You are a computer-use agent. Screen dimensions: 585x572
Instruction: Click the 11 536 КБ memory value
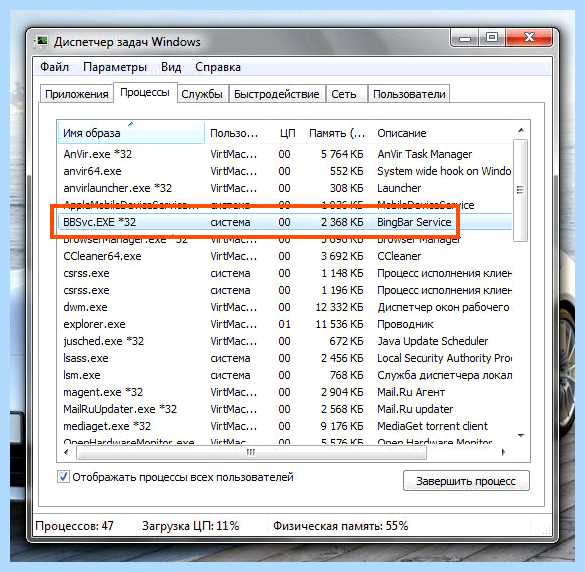tap(340, 324)
